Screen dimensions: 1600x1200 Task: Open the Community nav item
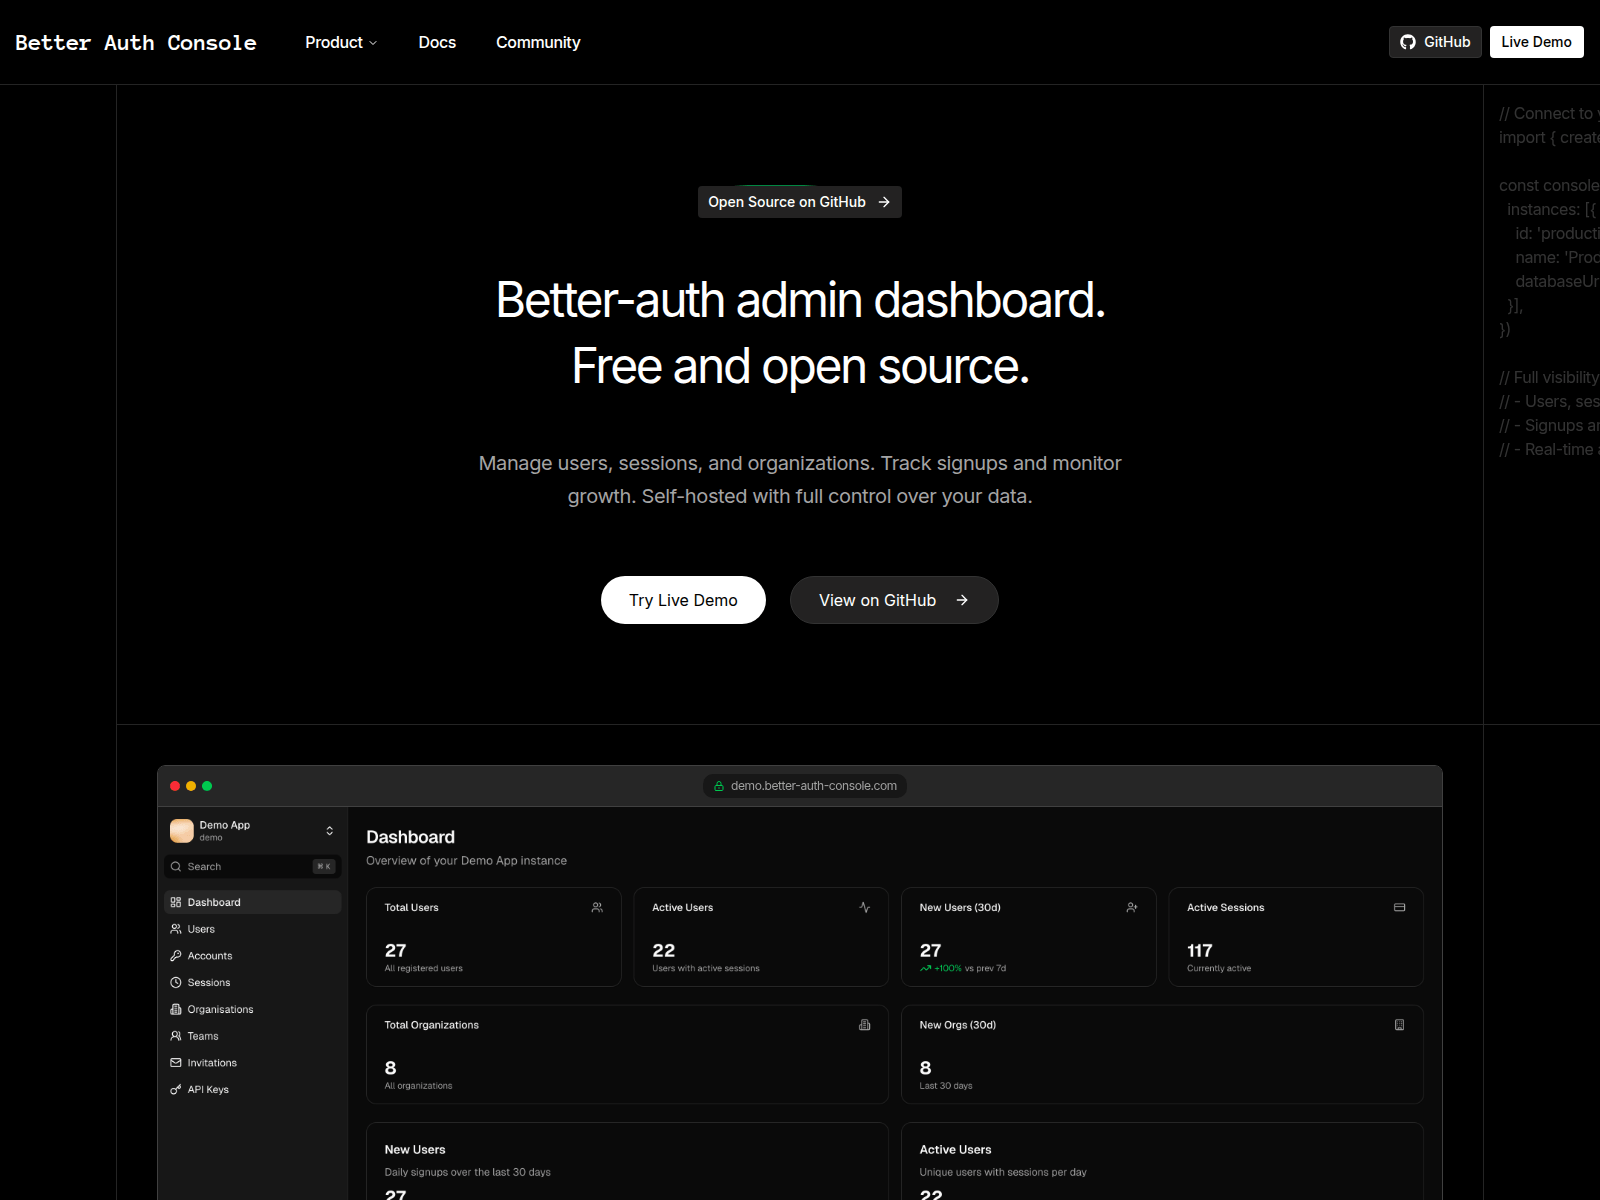click(x=538, y=42)
